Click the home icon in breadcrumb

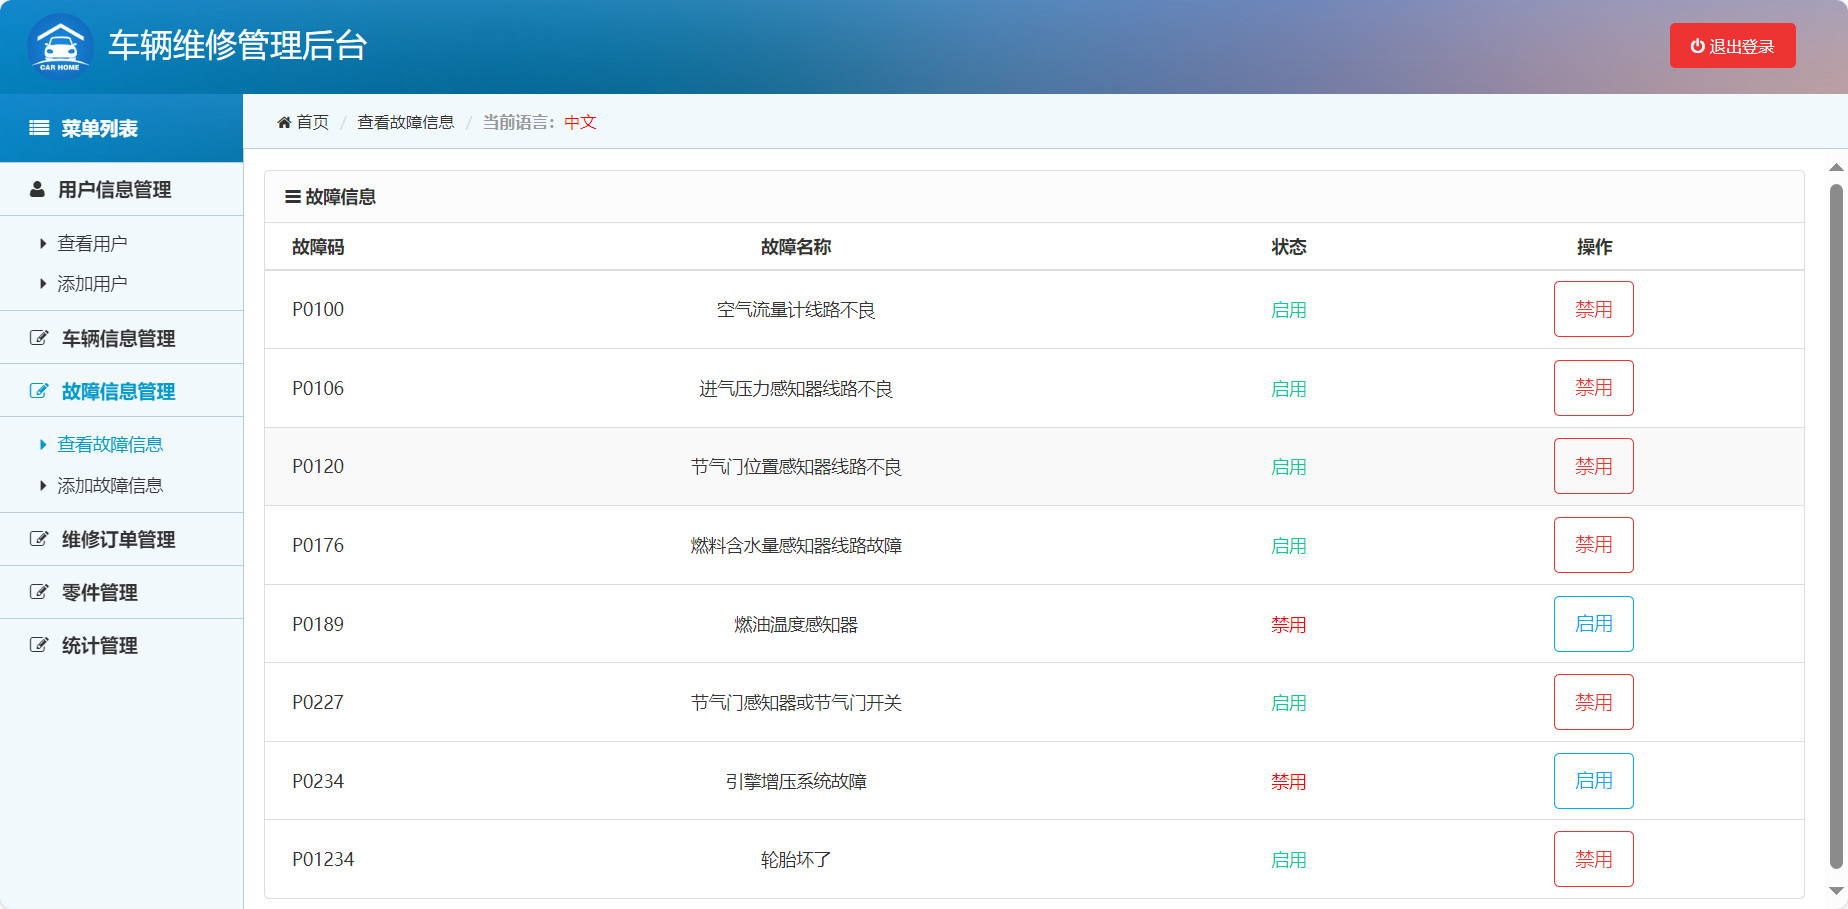pos(284,122)
